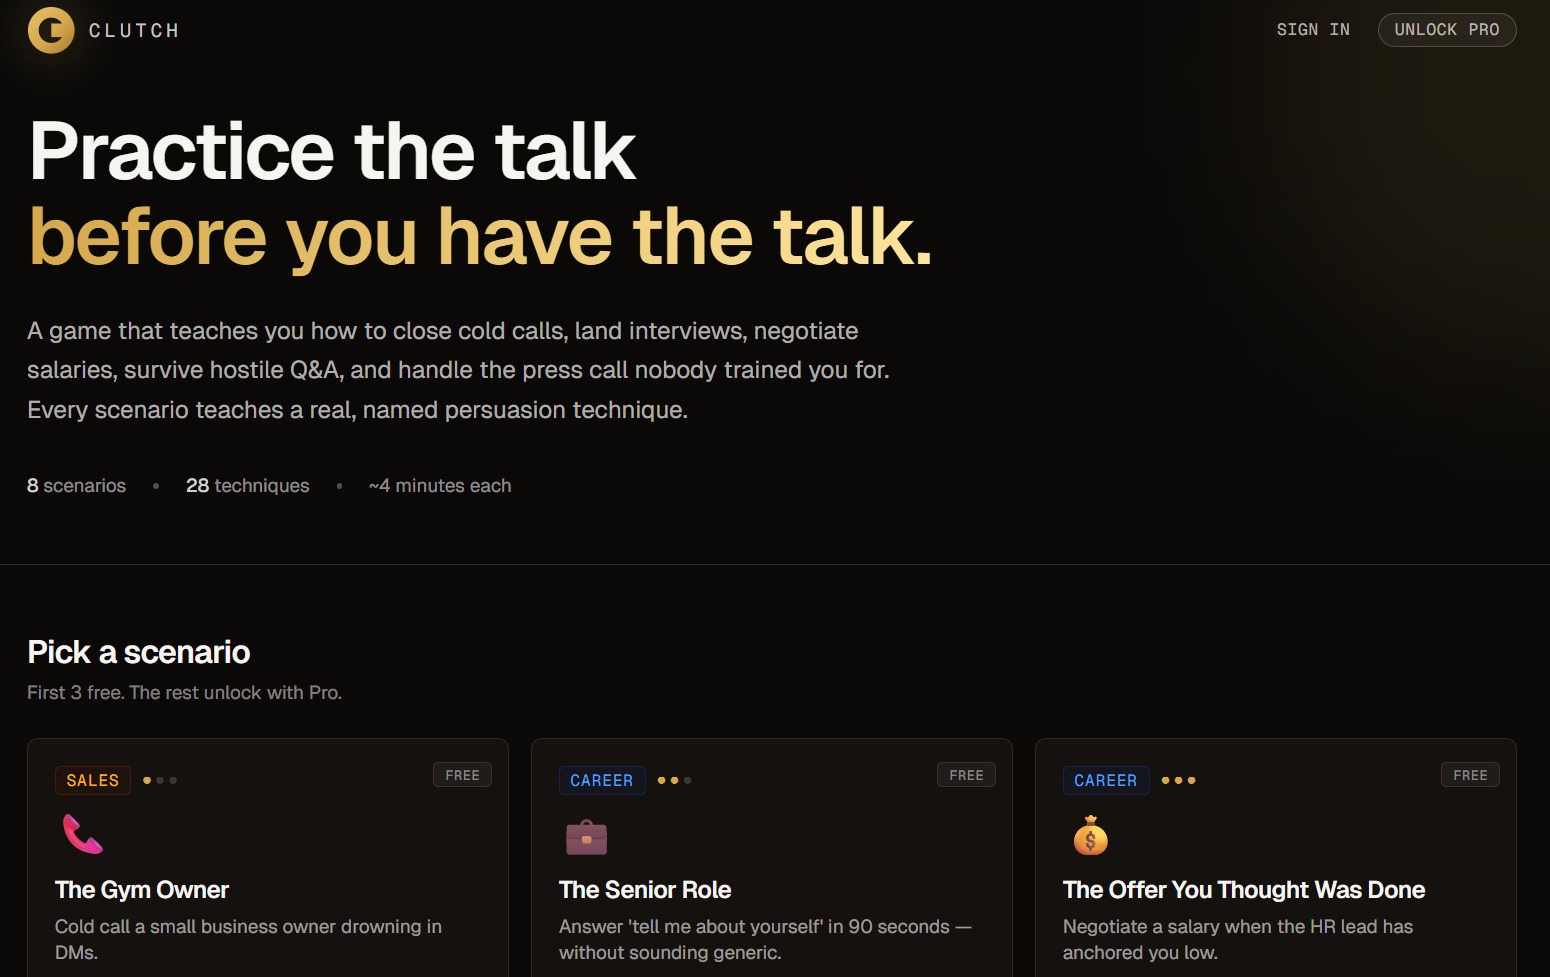1550x977 pixels.
Task: Click the 'Practice the talk' headline
Action: pyautogui.click(x=333, y=151)
